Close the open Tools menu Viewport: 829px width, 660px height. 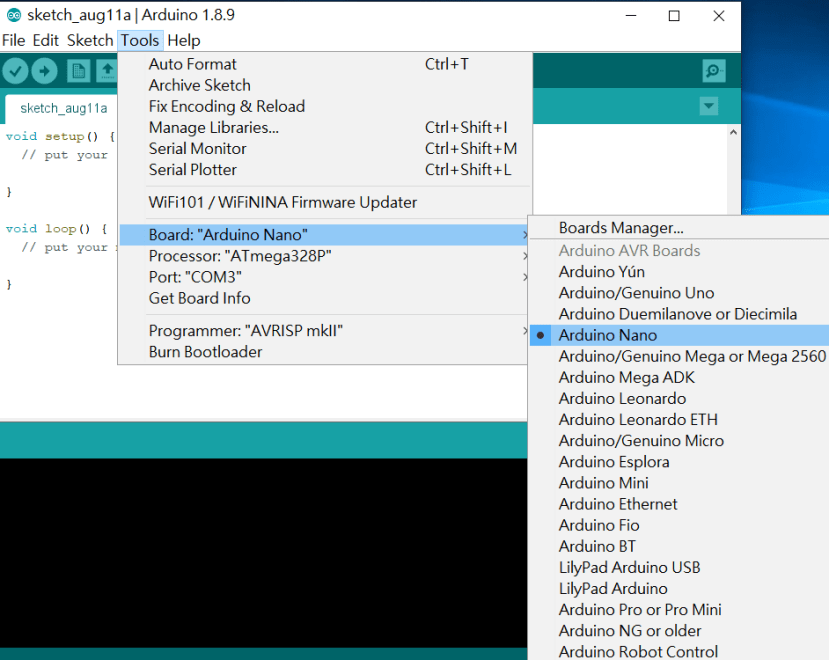tap(140, 40)
